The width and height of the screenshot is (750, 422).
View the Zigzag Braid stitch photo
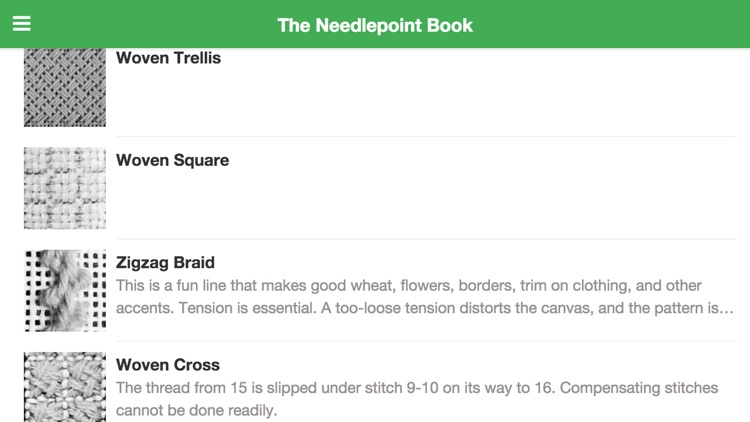click(65, 290)
